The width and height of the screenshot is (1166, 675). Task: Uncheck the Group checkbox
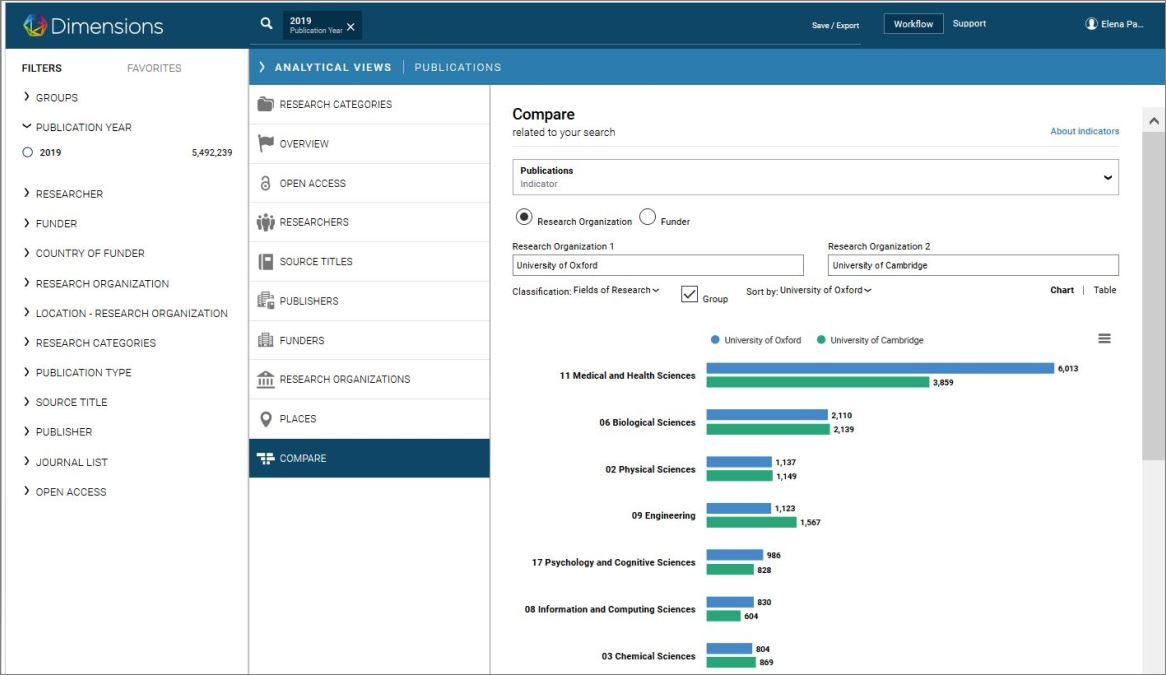coord(689,294)
